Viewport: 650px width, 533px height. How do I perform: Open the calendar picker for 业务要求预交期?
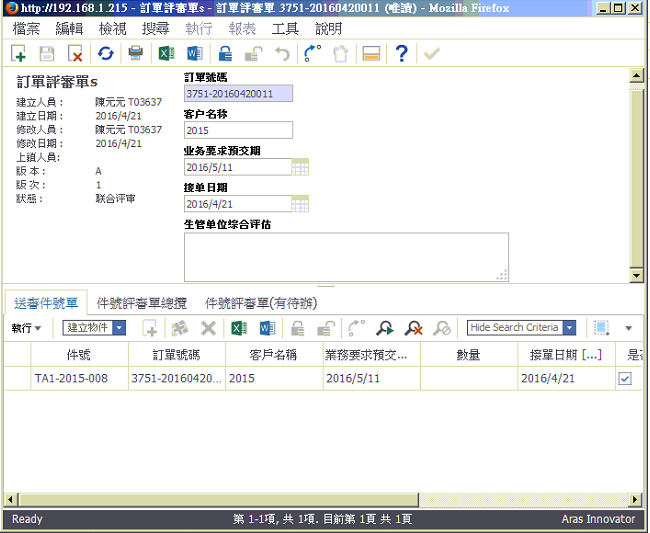(x=301, y=167)
